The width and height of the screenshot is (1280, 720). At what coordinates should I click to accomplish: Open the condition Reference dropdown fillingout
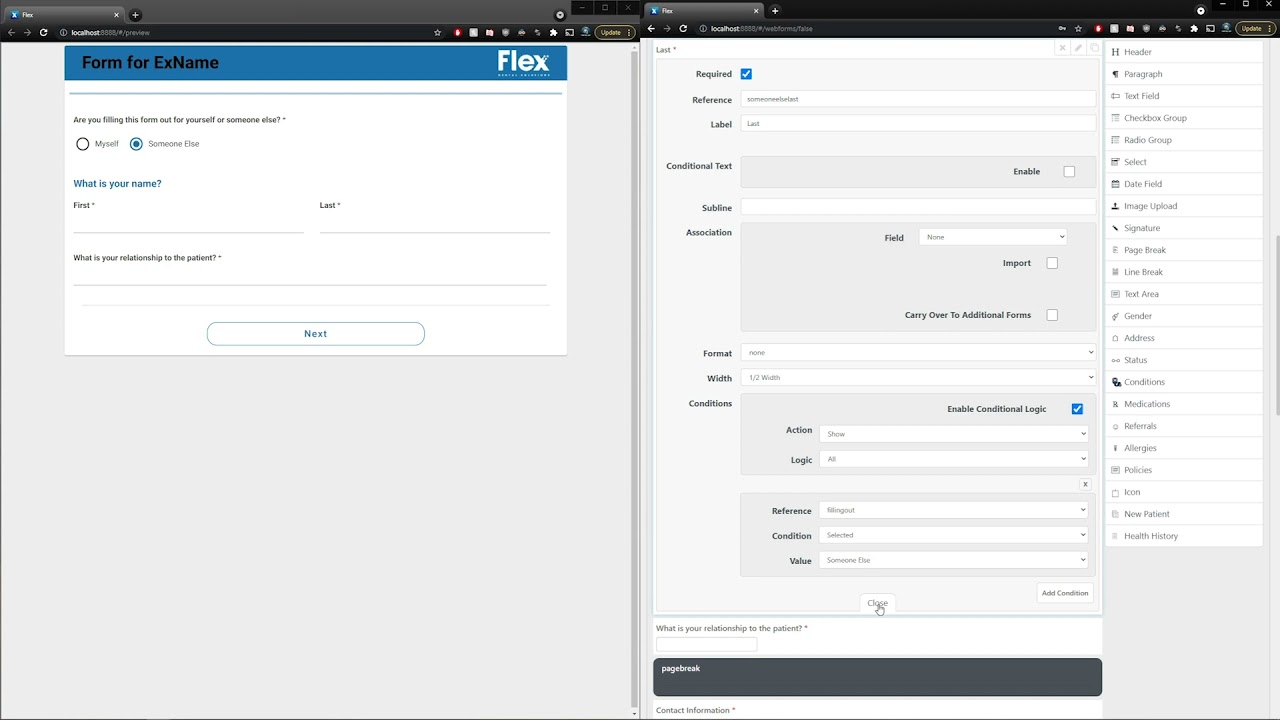954,510
